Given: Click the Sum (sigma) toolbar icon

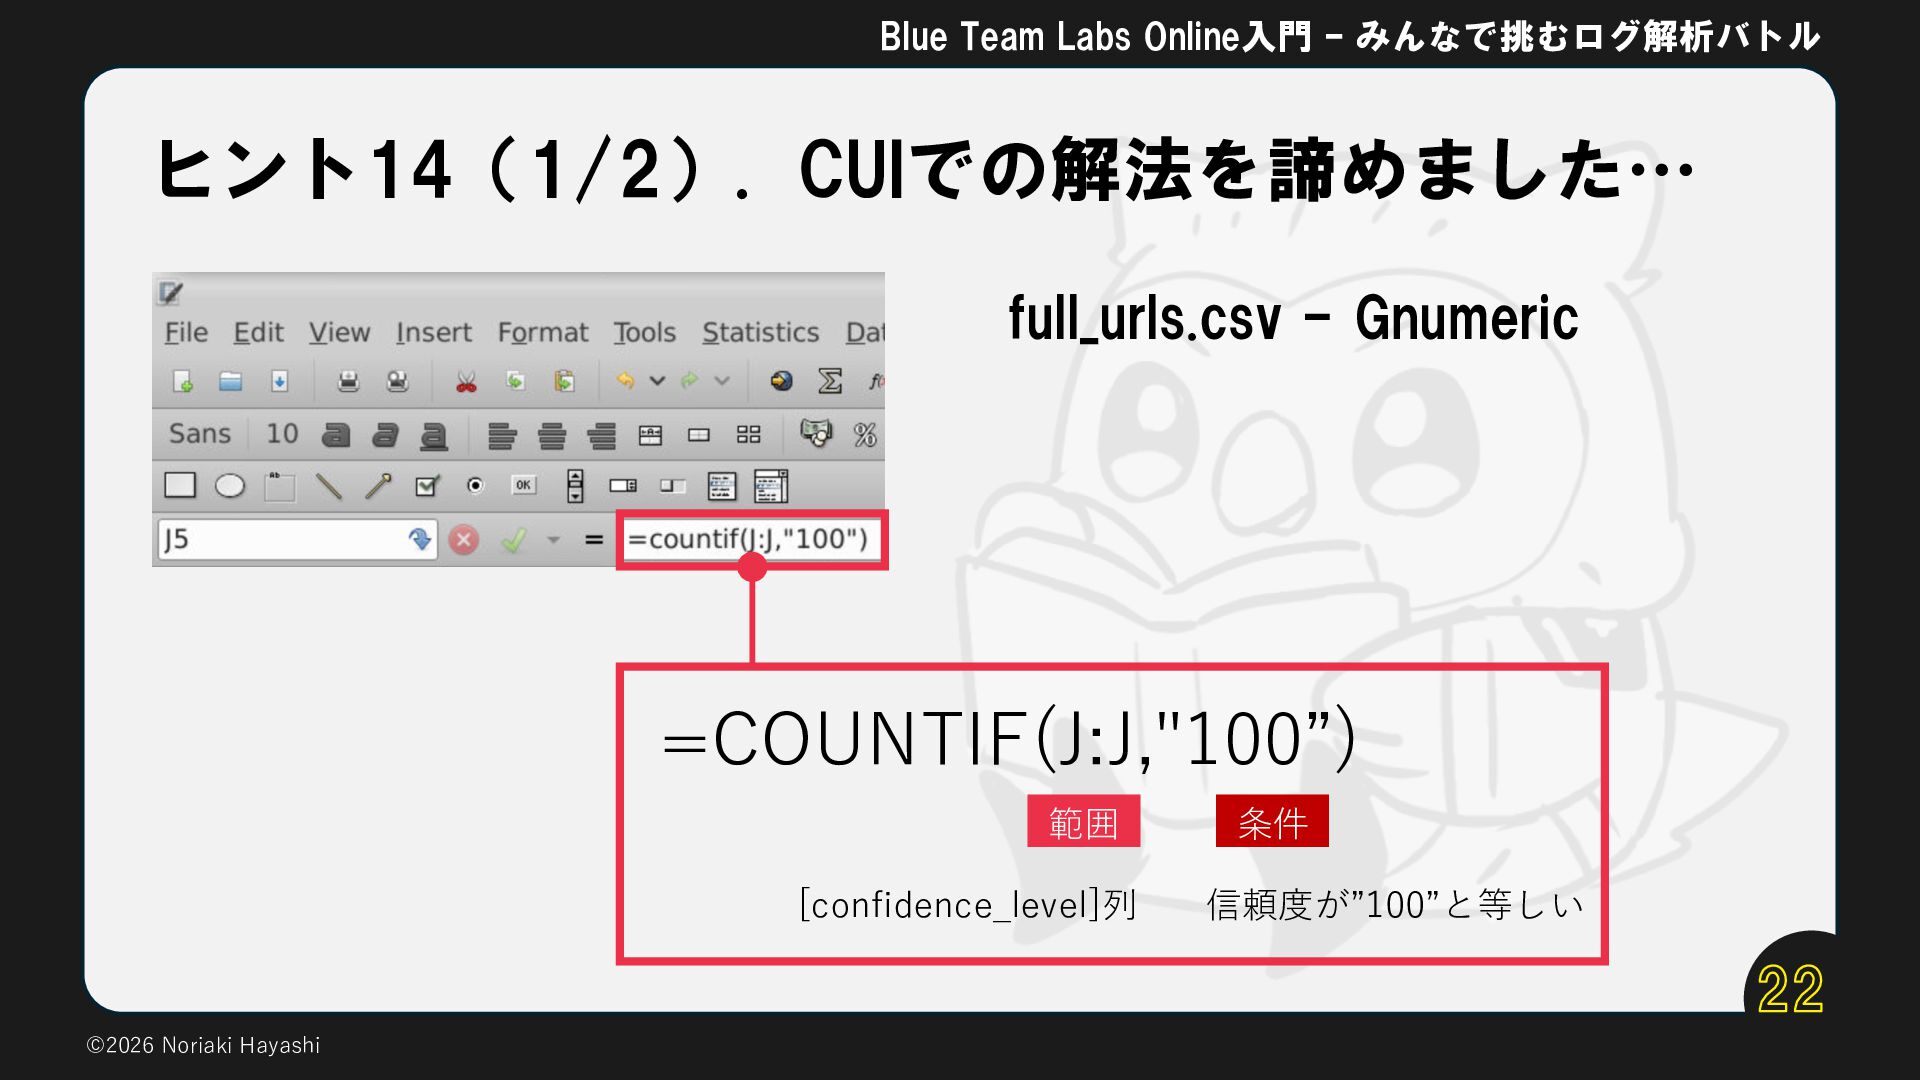Looking at the screenshot, I should pyautogui.click(x=829, y=381).
